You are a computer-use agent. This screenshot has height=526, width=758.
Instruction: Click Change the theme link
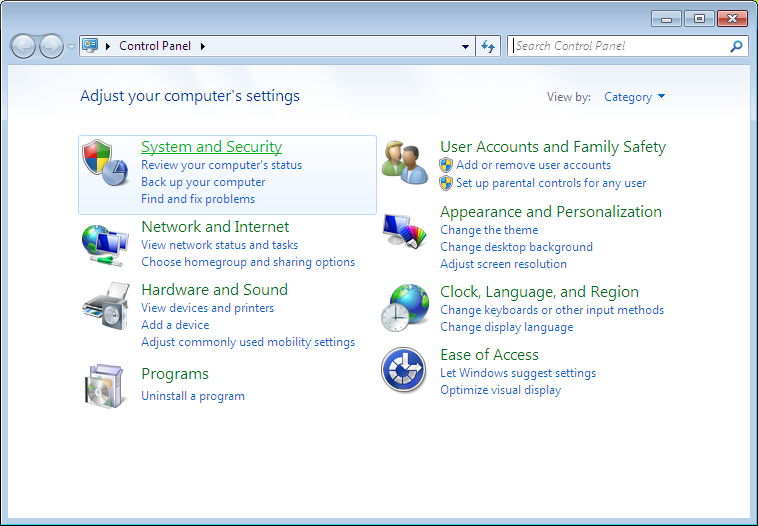point(489,230)
